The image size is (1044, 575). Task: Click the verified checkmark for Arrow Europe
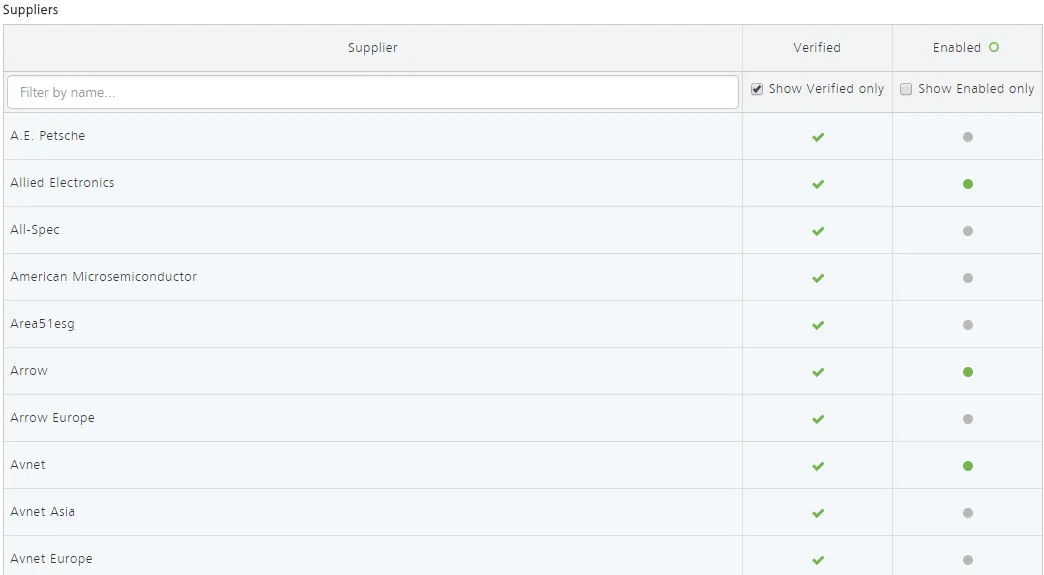(818, 419)
